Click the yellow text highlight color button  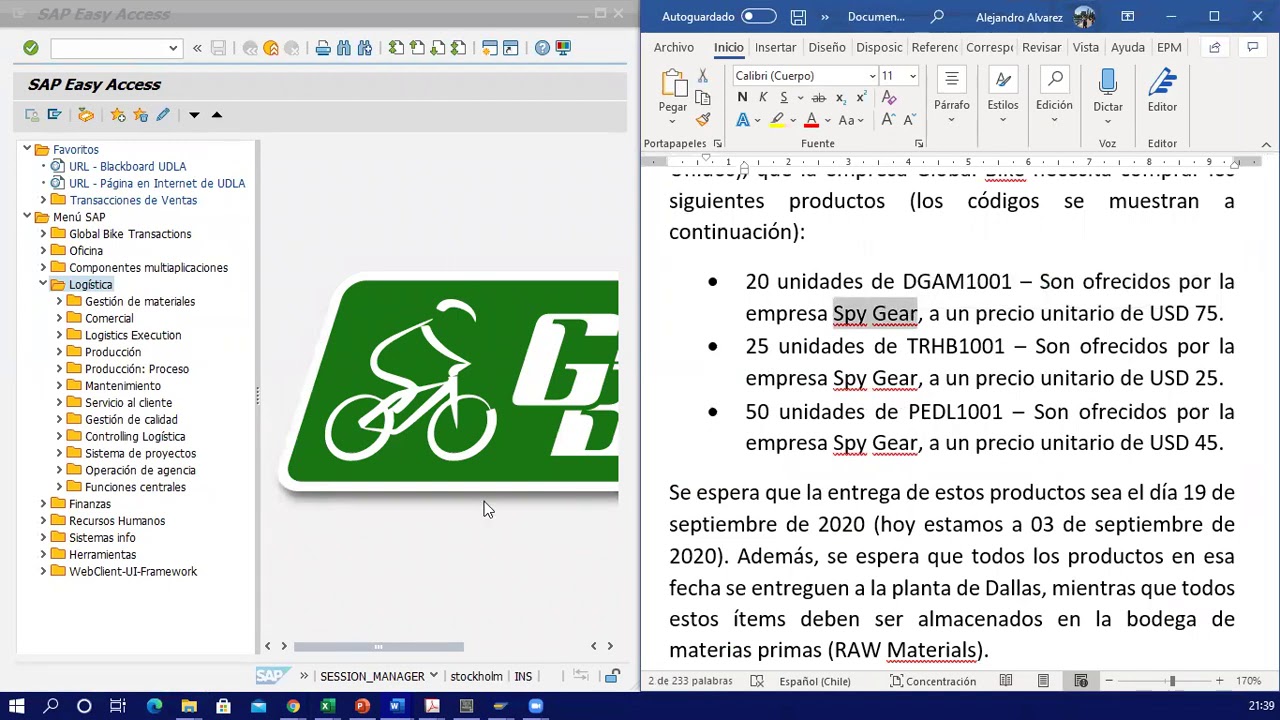tap(777, 120)
